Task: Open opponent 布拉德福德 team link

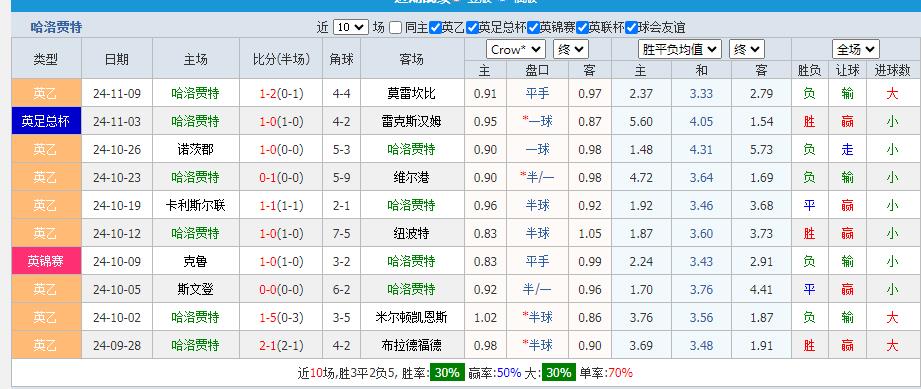Action: (x=412, y=346)
